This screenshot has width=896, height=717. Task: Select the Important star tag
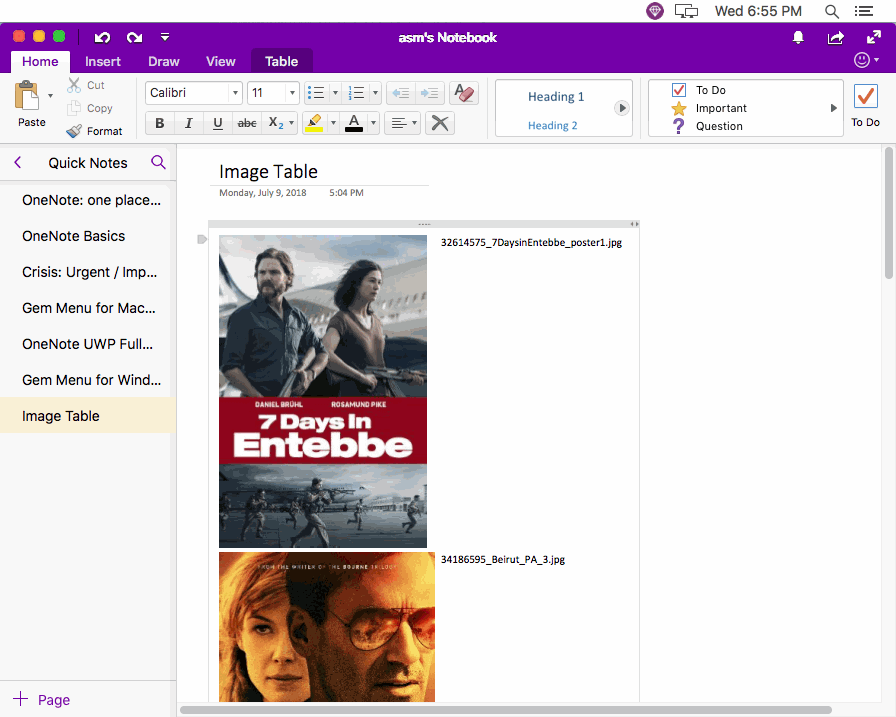coord(709,108)
